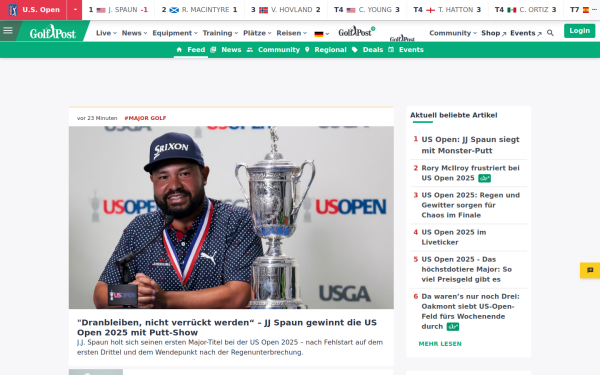
Task: Click the yellow chat feedback icon
Action: [x=590, y=270]
